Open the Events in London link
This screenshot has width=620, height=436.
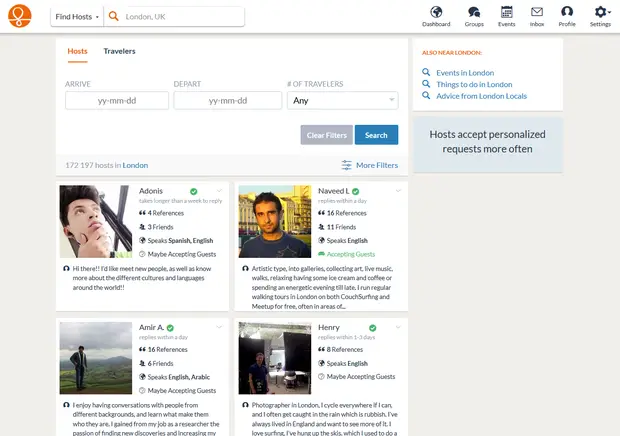coord(464,73)
